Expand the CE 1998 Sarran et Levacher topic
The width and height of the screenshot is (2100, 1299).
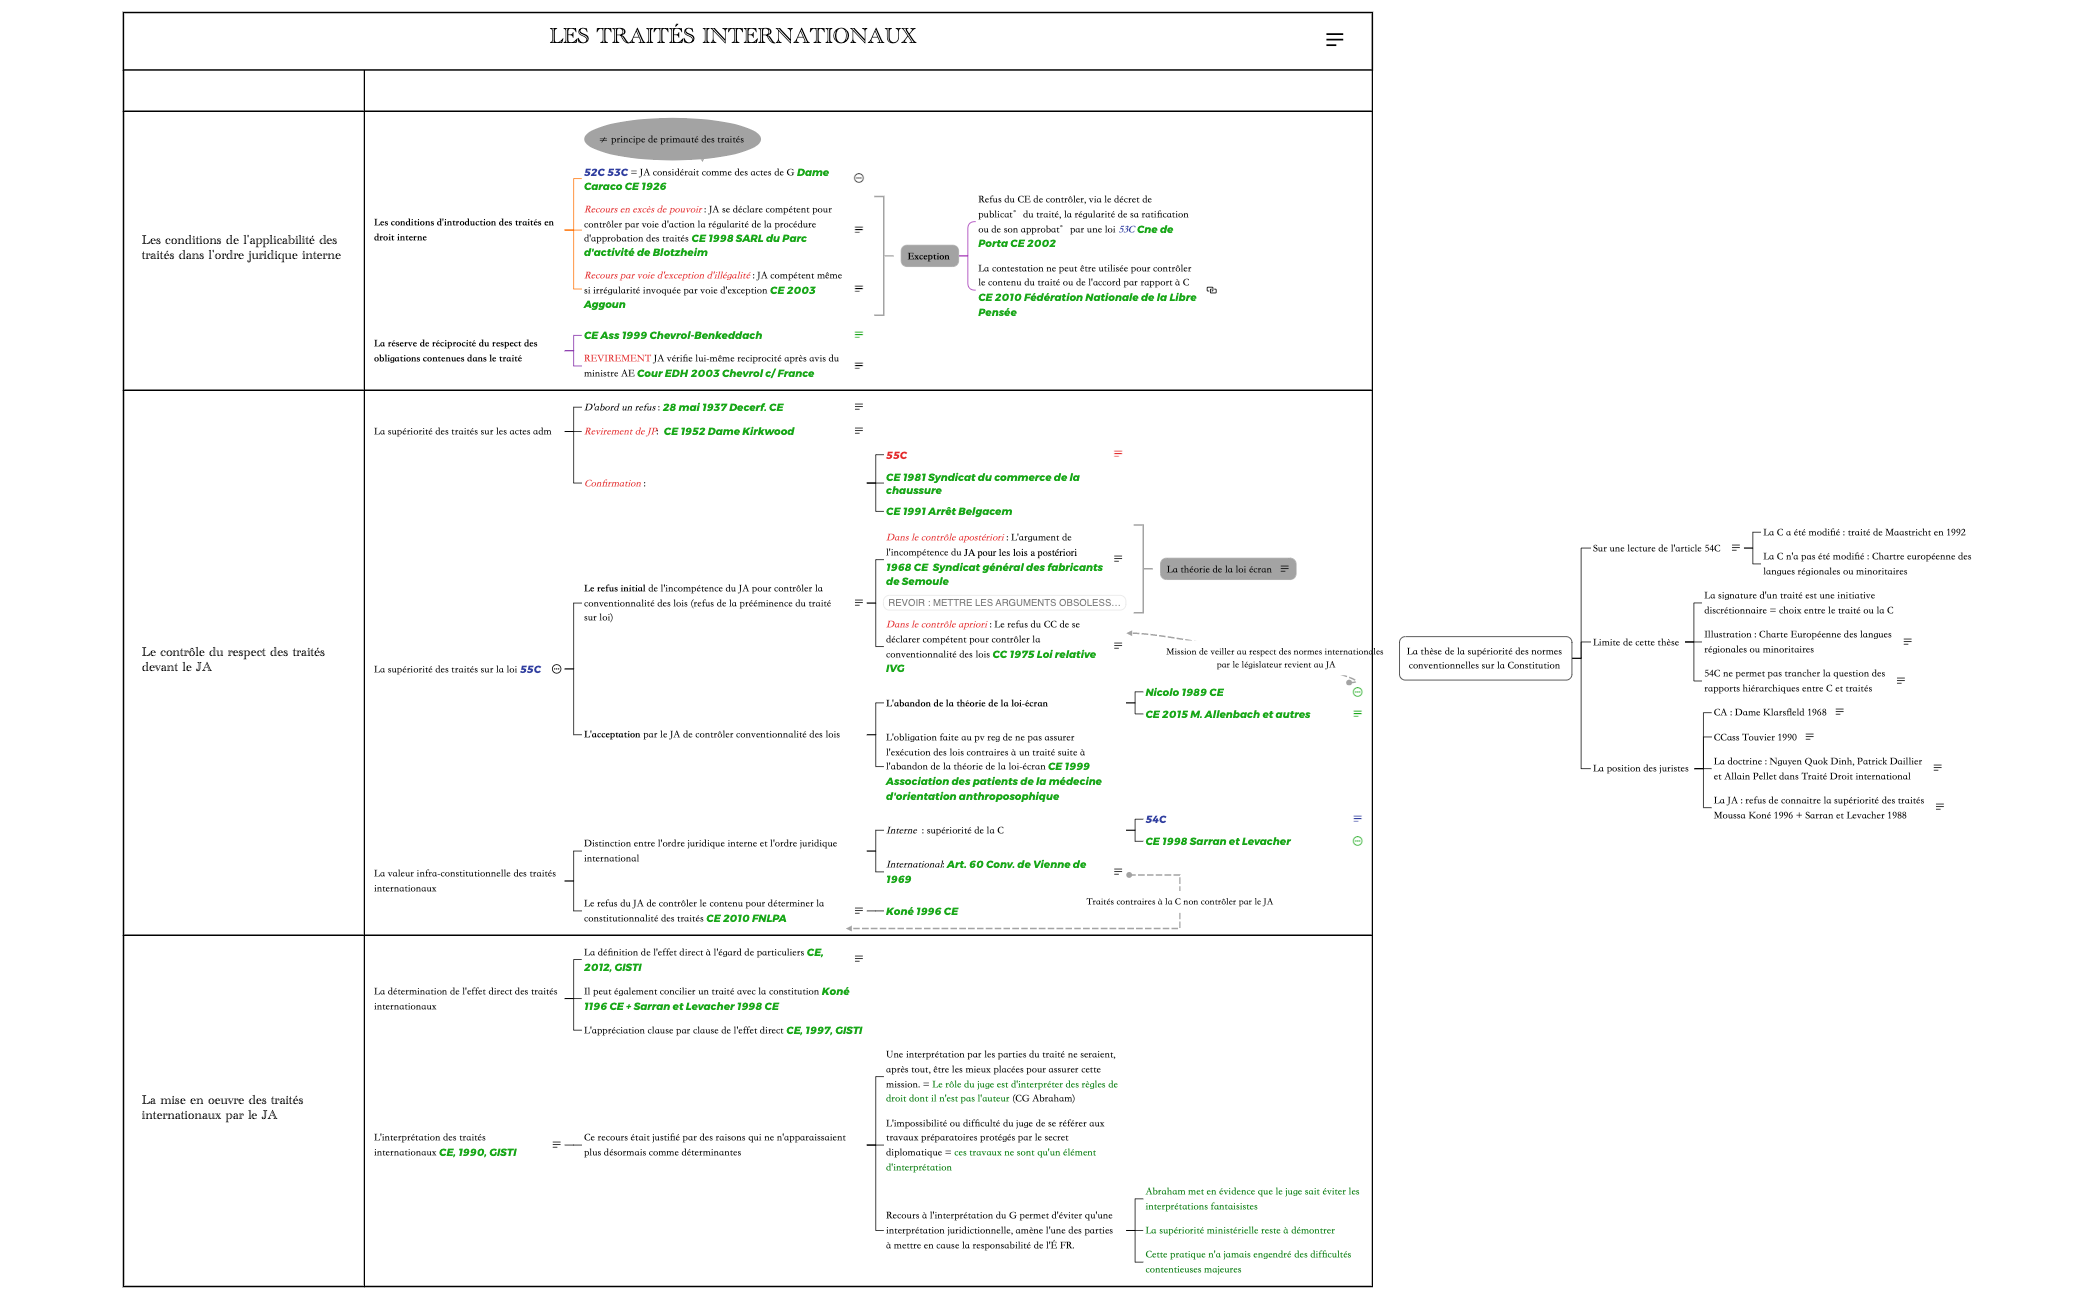[1357, 841]
